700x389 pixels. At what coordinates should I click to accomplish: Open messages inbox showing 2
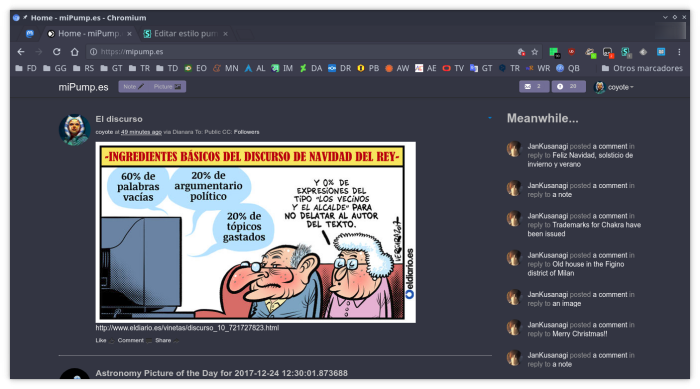[534, 87]
